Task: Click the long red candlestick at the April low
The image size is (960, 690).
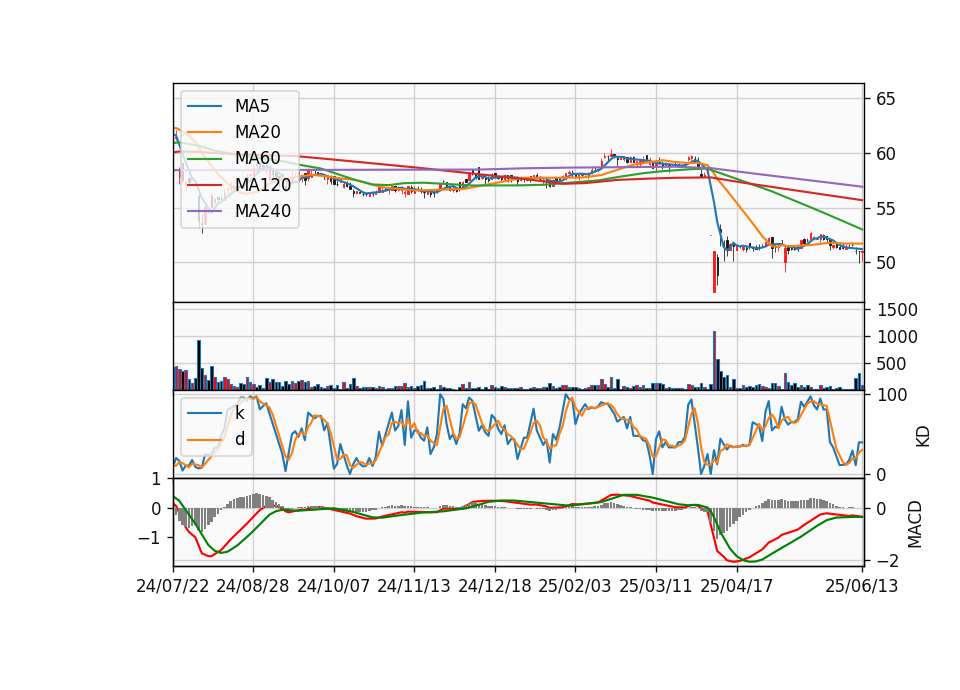Action: pyautogui.click(x=714, y=272)
